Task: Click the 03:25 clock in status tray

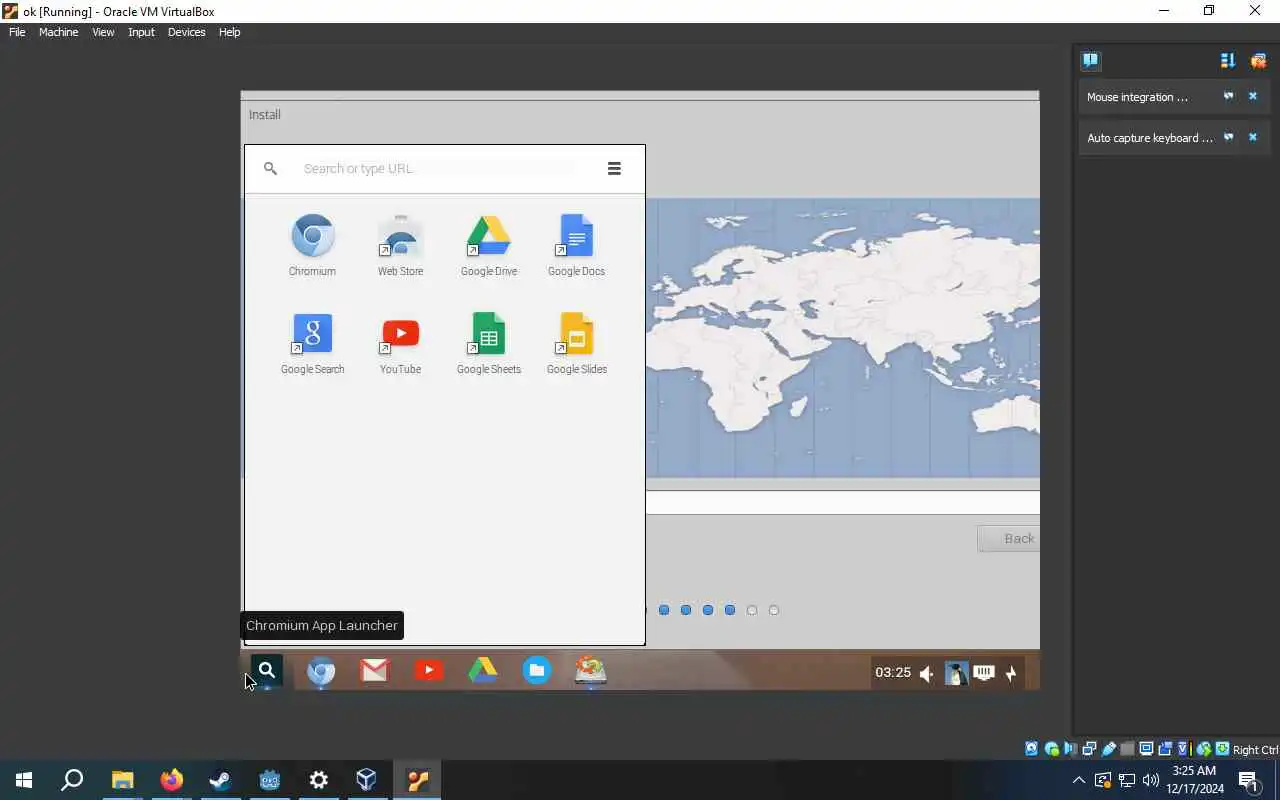Action: click(x=893, y=673)
